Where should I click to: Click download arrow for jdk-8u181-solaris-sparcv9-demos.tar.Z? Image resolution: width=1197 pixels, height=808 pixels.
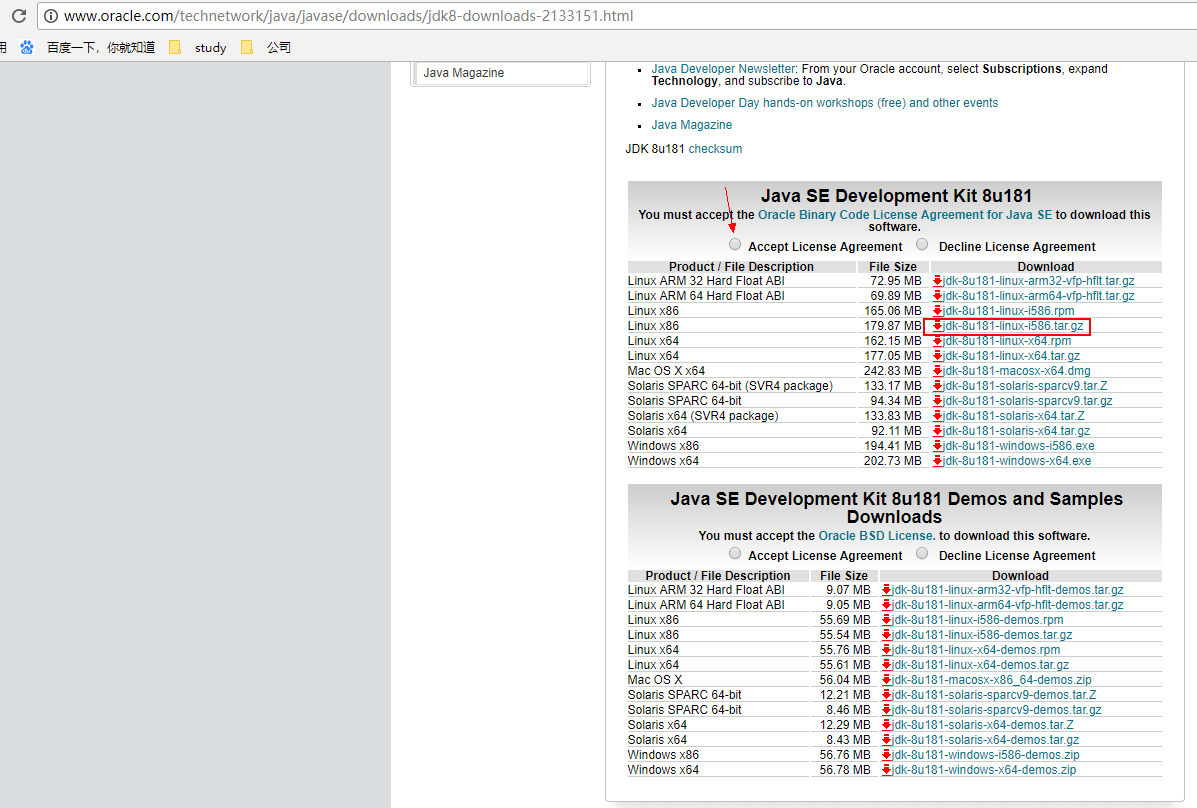point(886,695)
